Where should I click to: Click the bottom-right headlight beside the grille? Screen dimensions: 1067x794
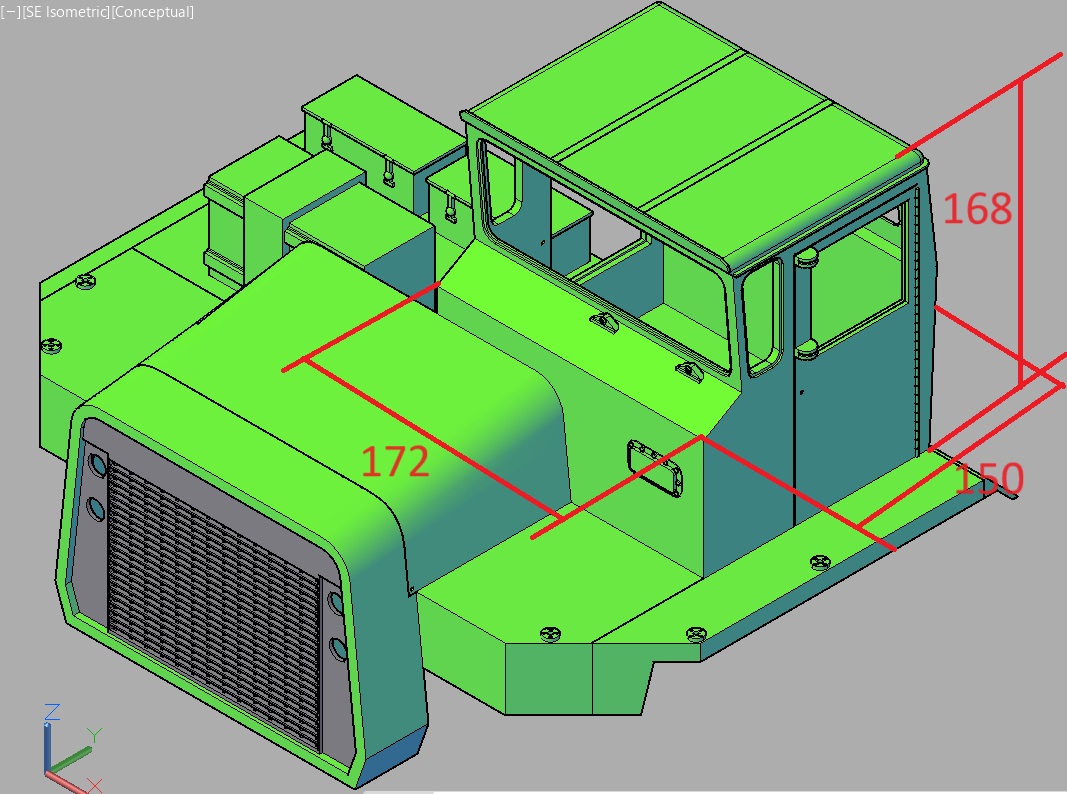337,650
